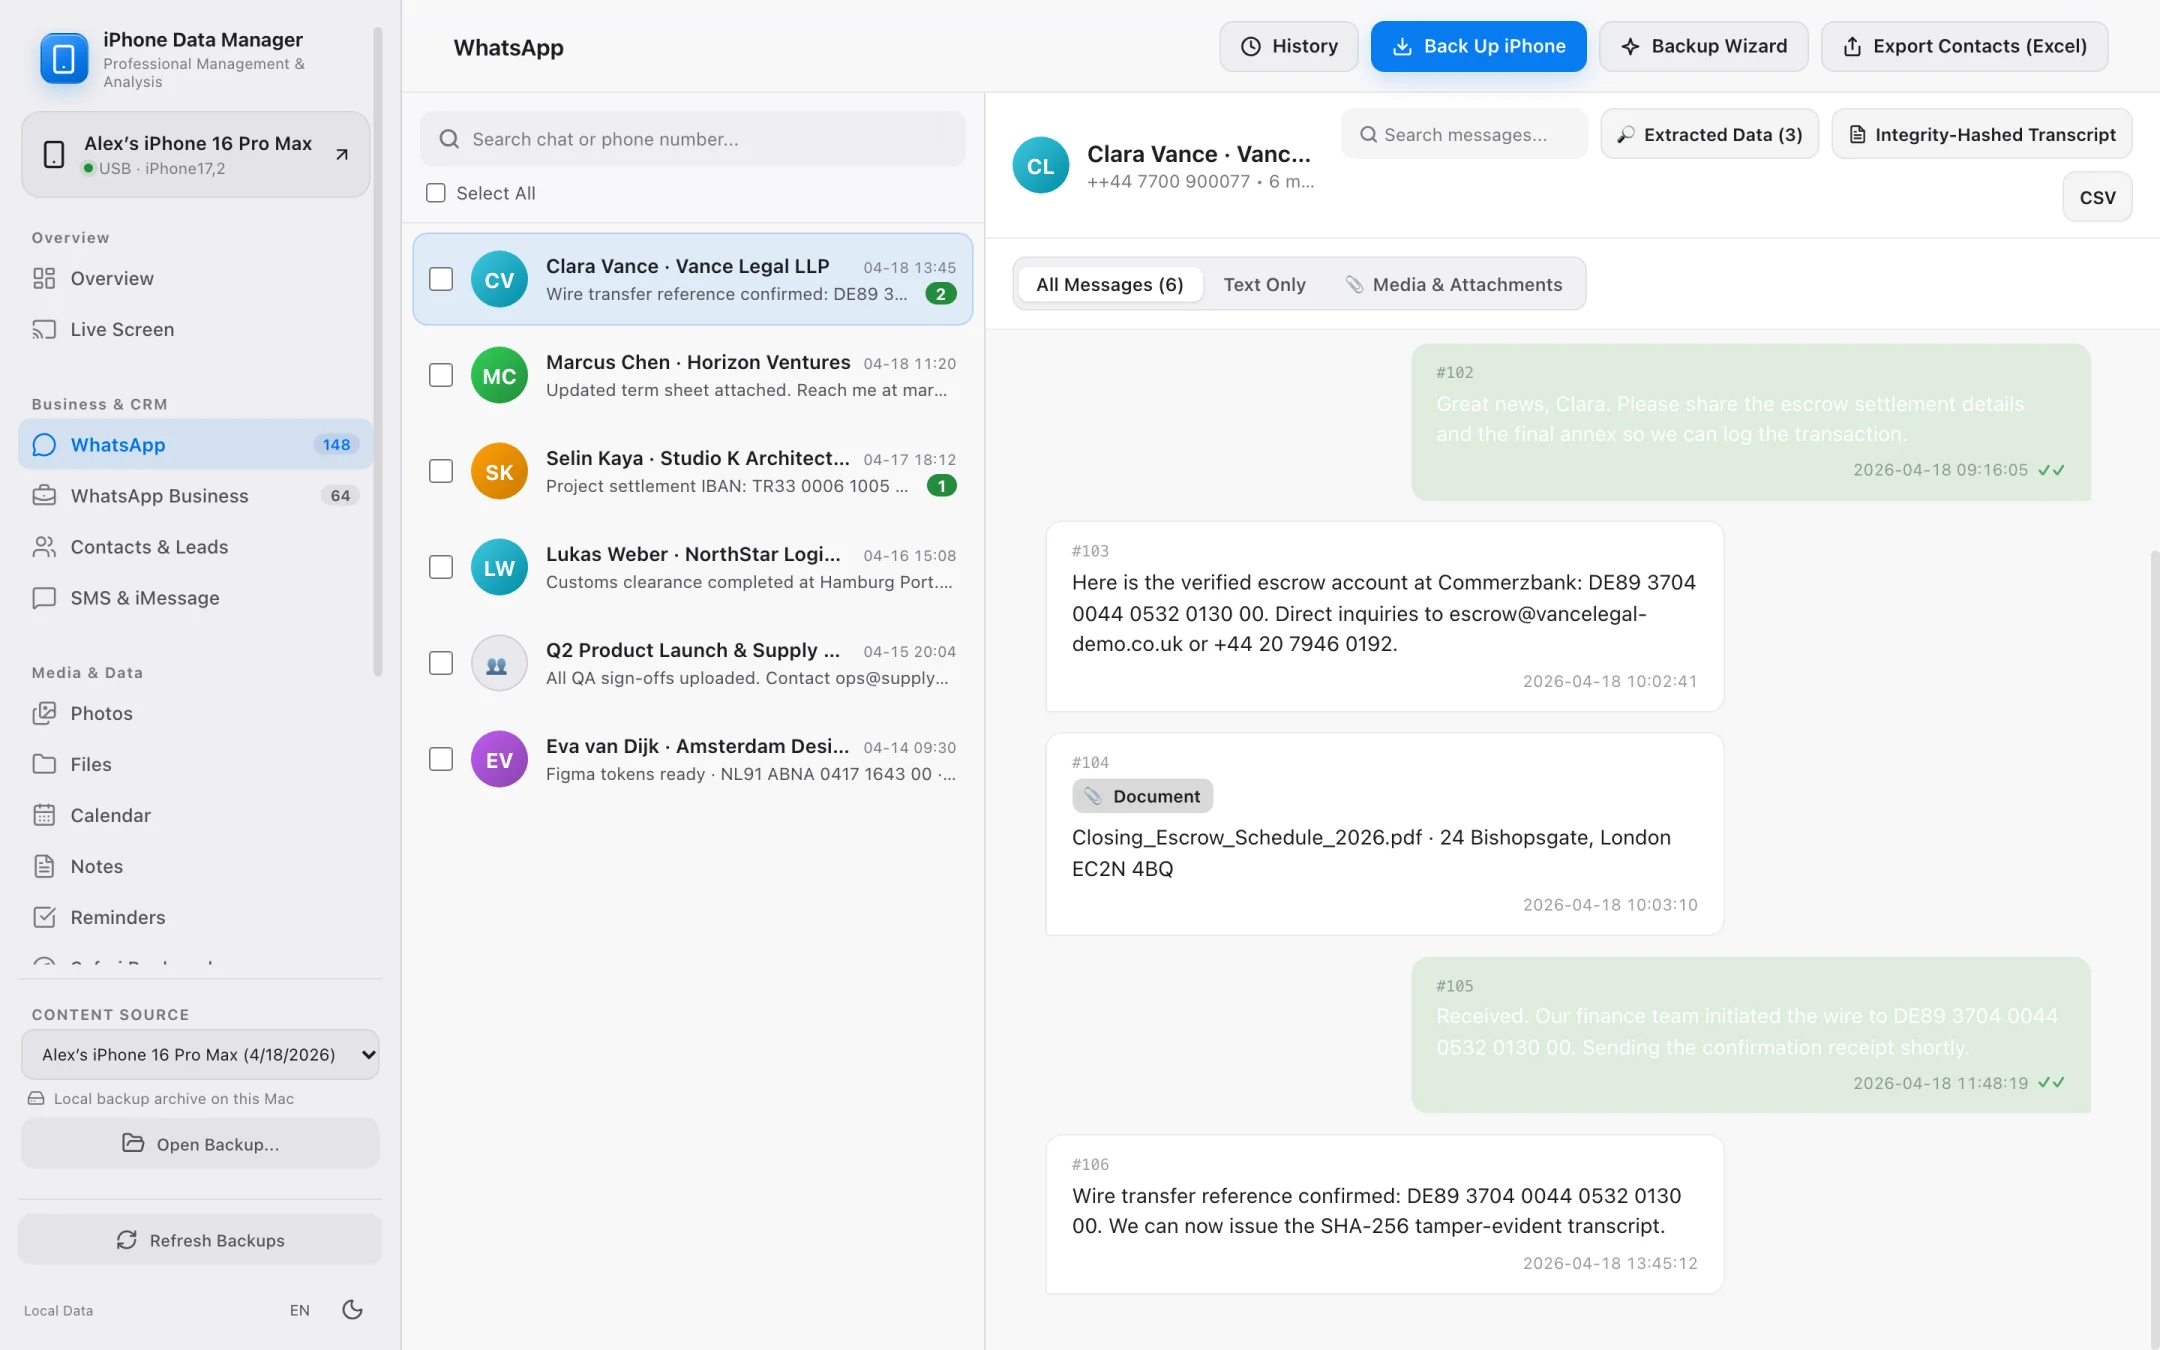Click the device pop-out arrow icon
Viewport: 2160px width, 1350px height.
click(x=342, y=154)
